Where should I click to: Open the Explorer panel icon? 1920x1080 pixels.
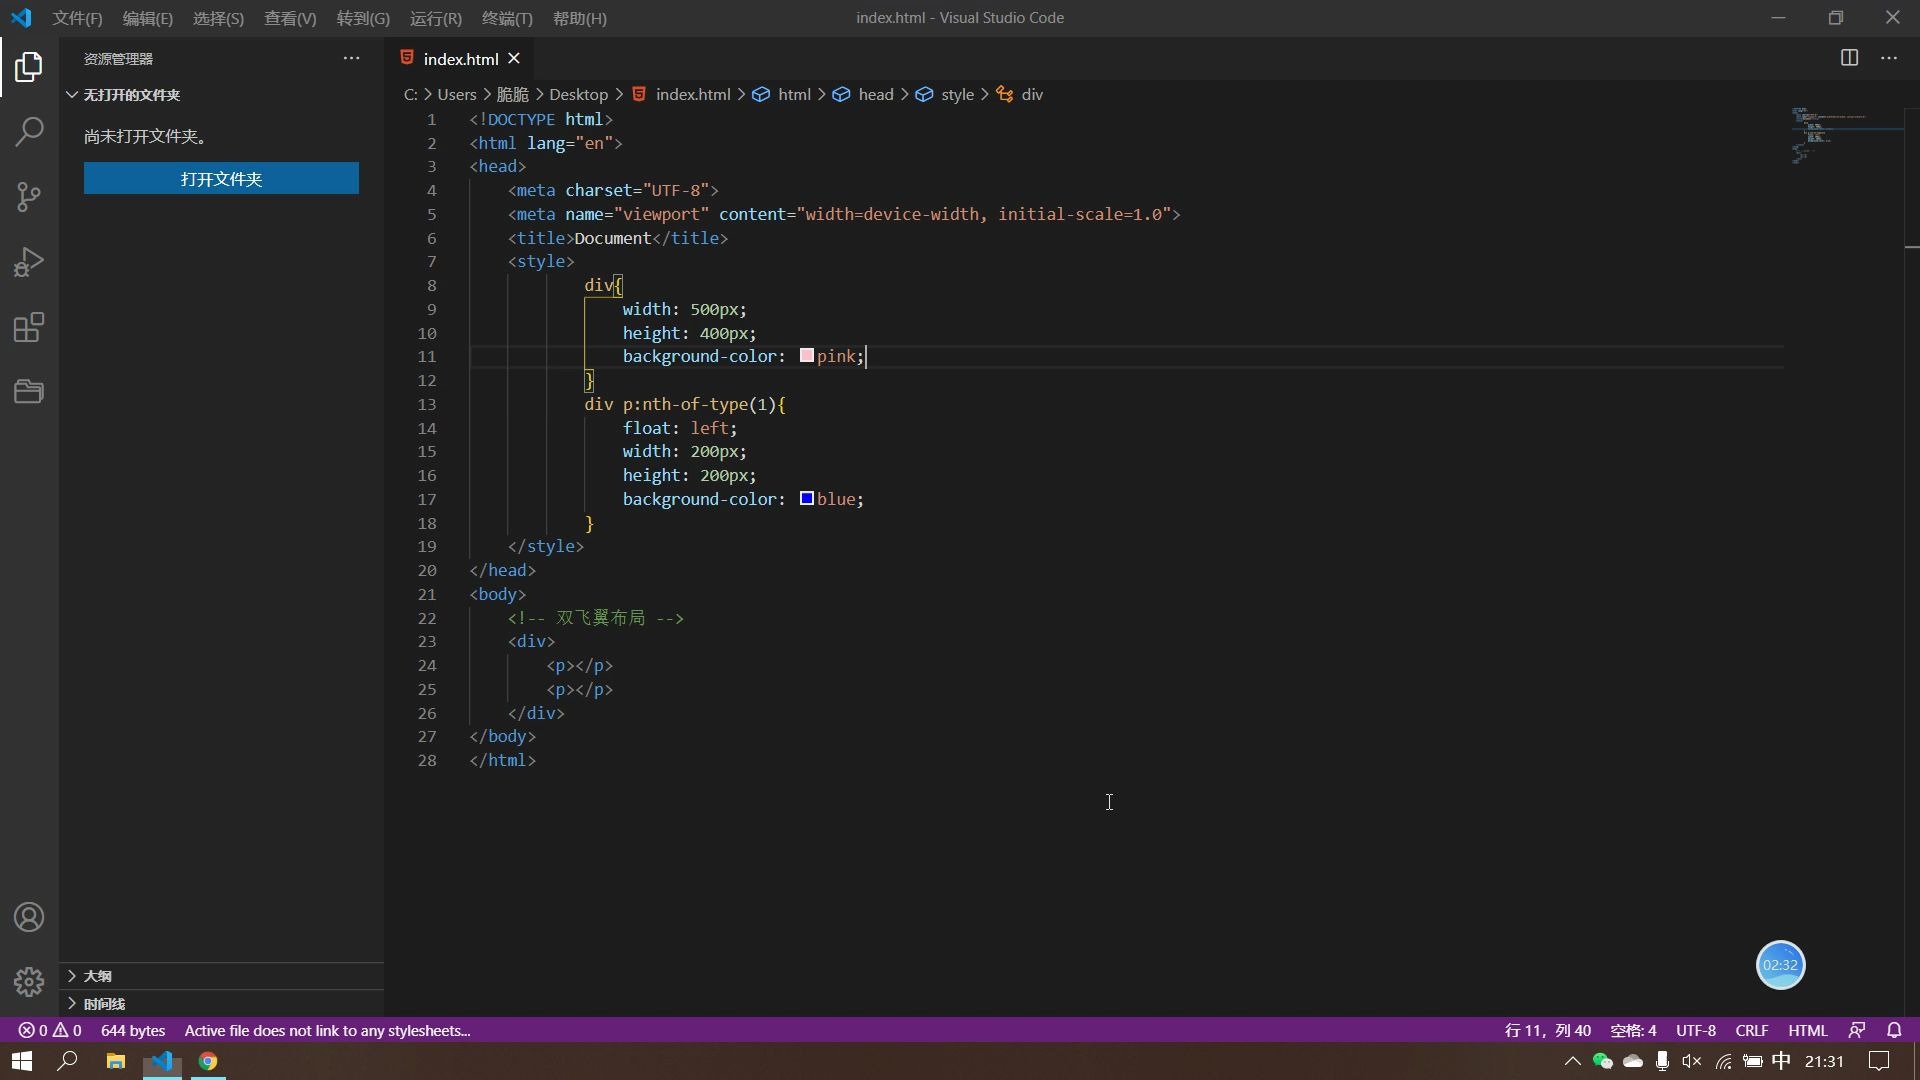pos(29,67)
